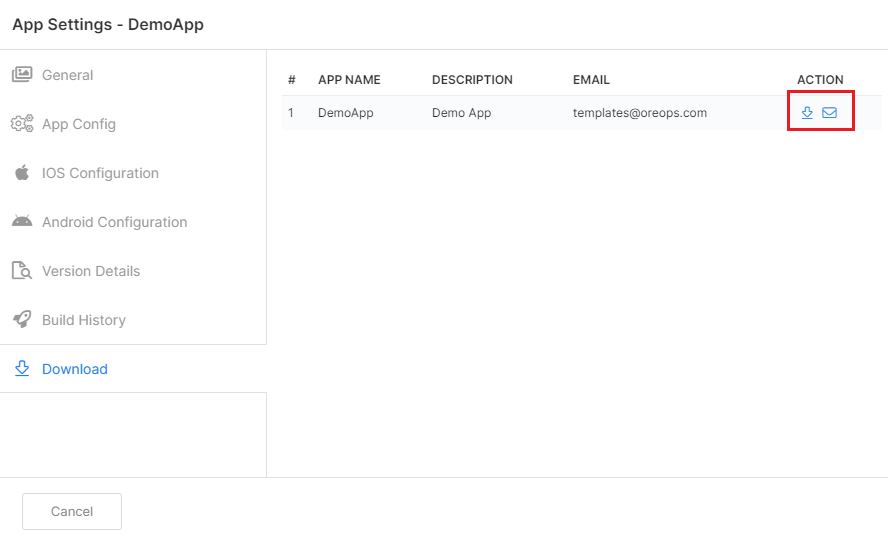Click the App Config gears icon
This screenshot has width=888, height=540.
[22, 123]
